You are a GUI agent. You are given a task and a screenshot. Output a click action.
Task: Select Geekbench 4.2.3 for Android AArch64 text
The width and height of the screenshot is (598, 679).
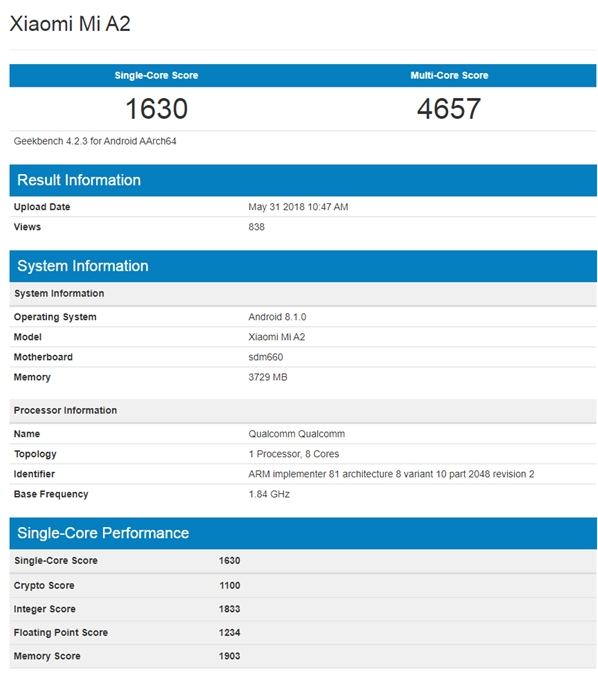point(95,141)
